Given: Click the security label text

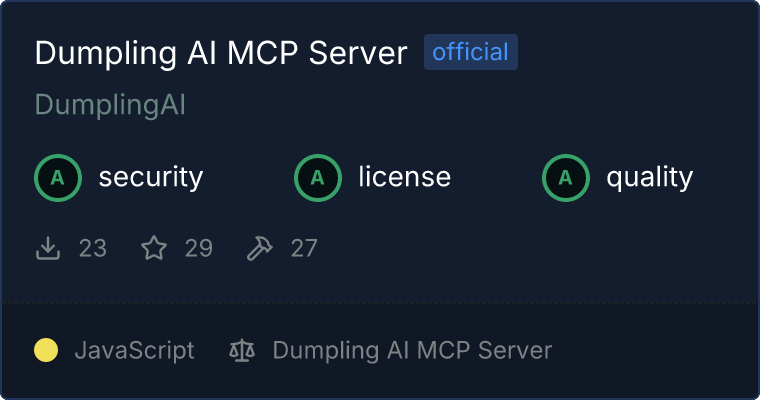Looking at the screenshot, I should [151, 177].
